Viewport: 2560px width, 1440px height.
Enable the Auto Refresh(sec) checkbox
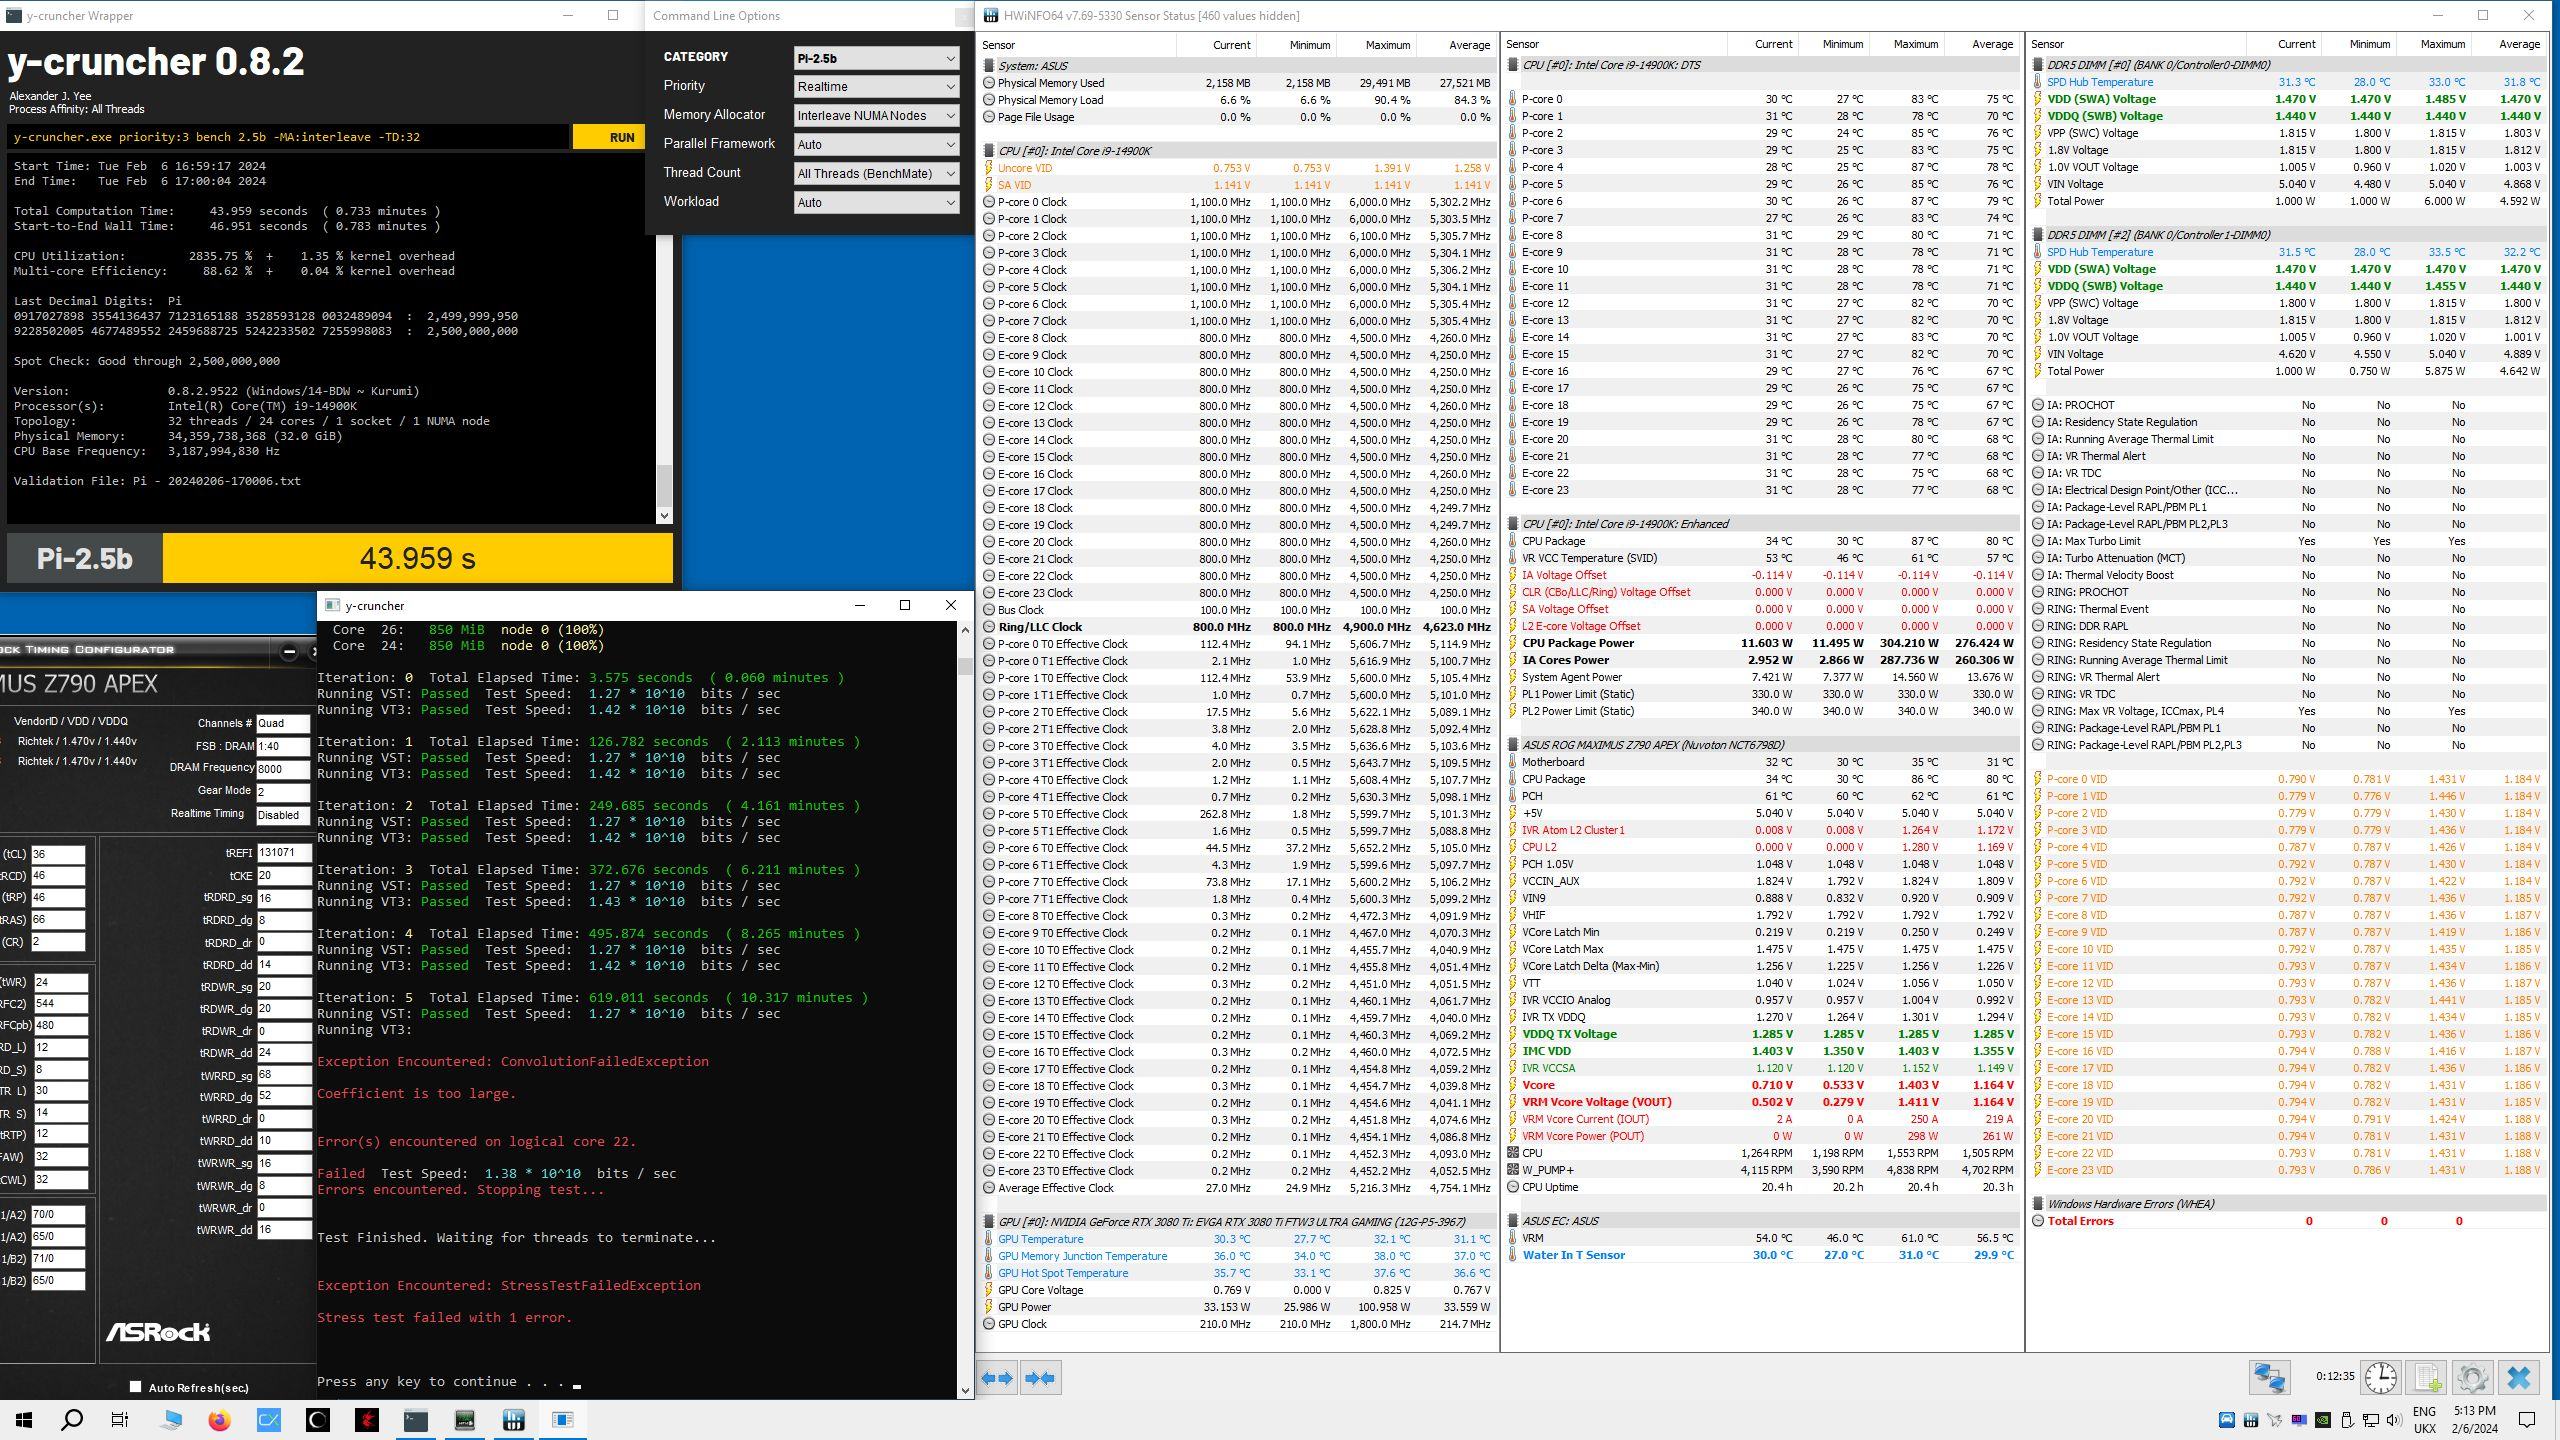(x=135, y=1386)
